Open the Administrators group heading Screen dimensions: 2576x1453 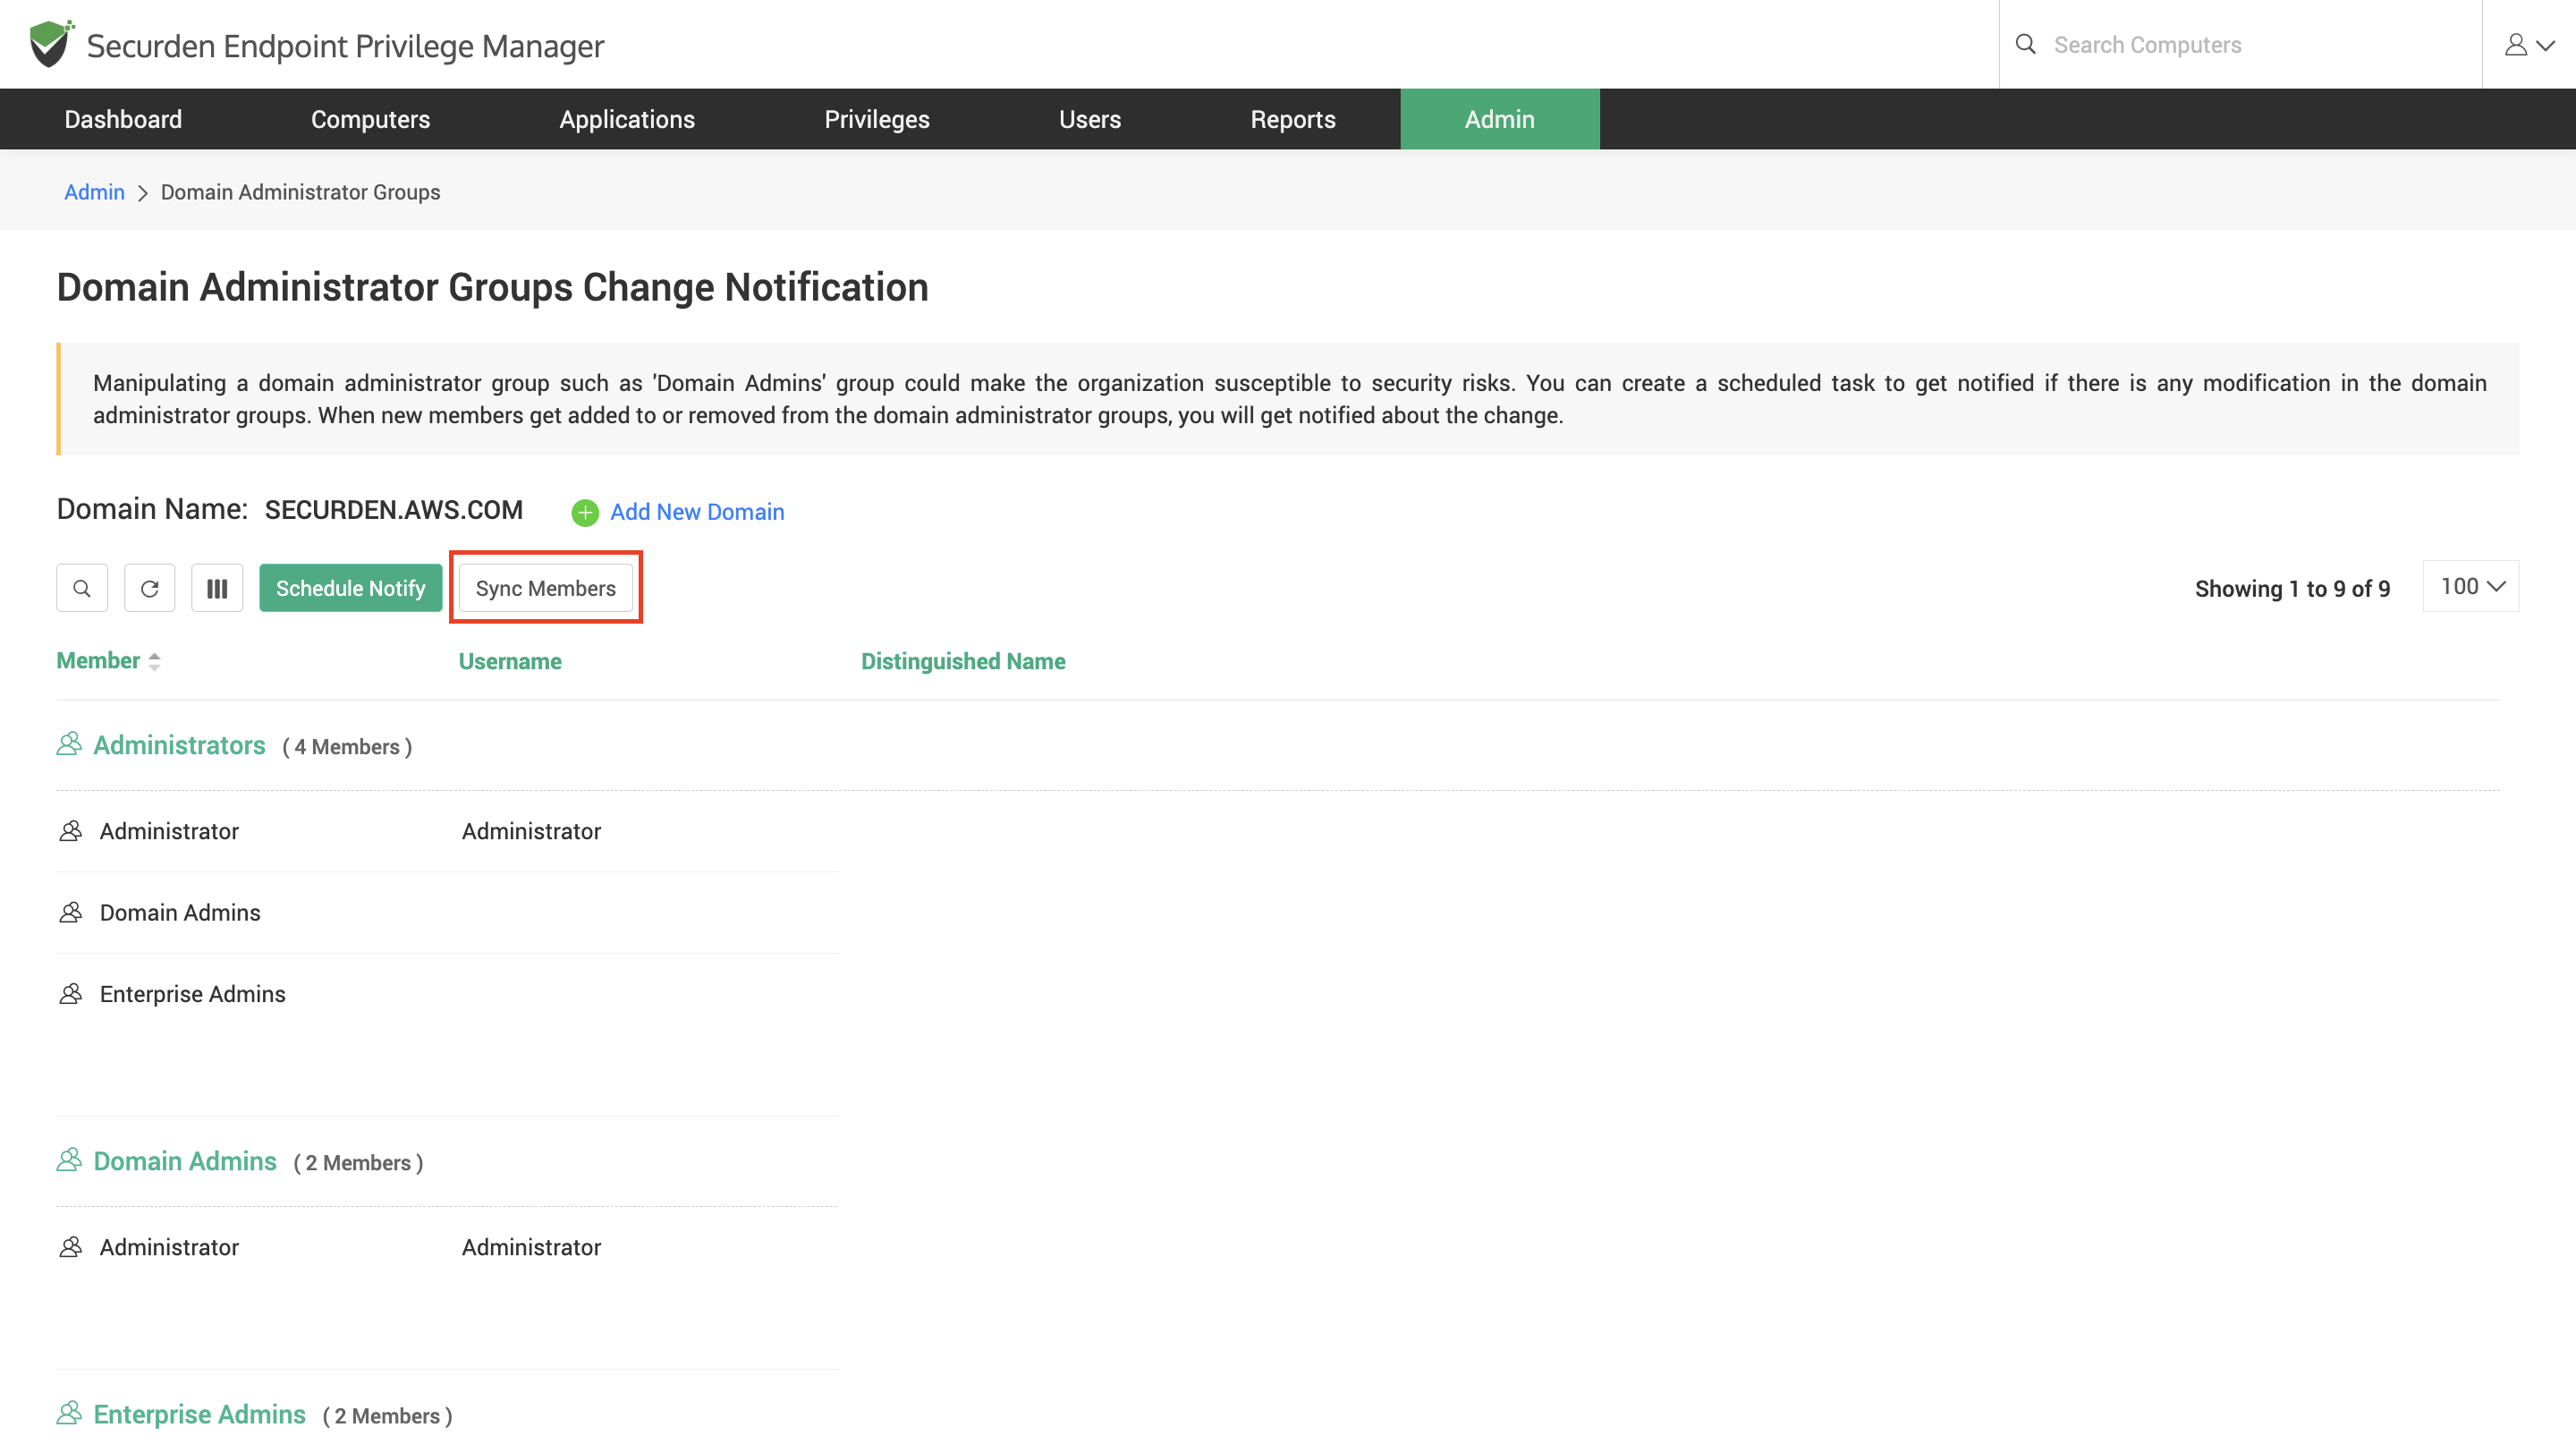[179, 745]
